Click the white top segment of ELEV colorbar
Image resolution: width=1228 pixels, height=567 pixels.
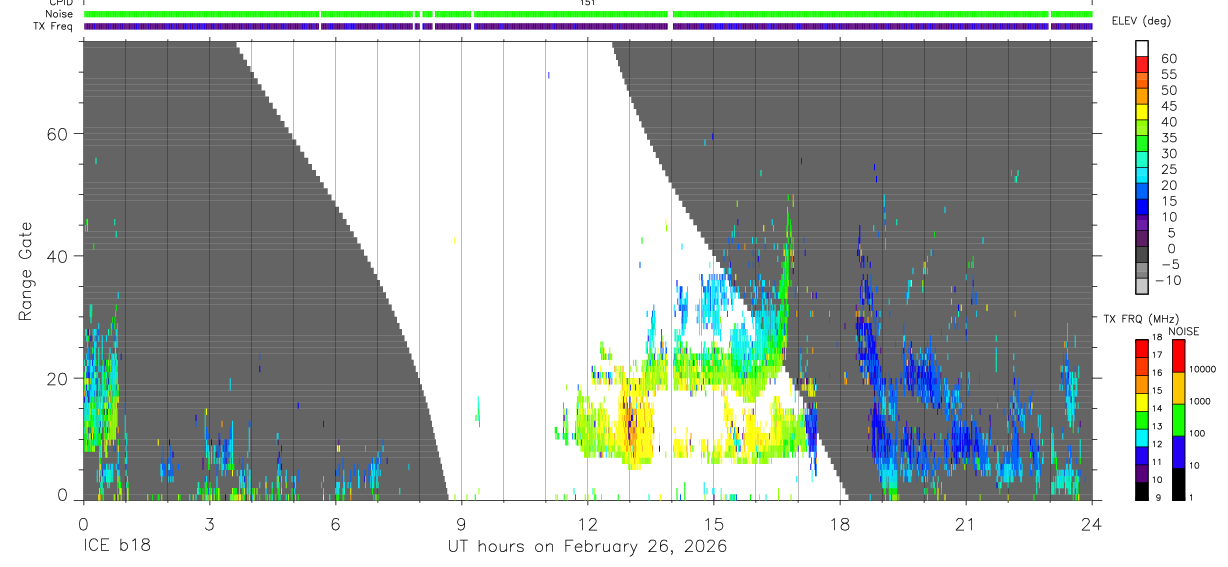[1142, 48]
